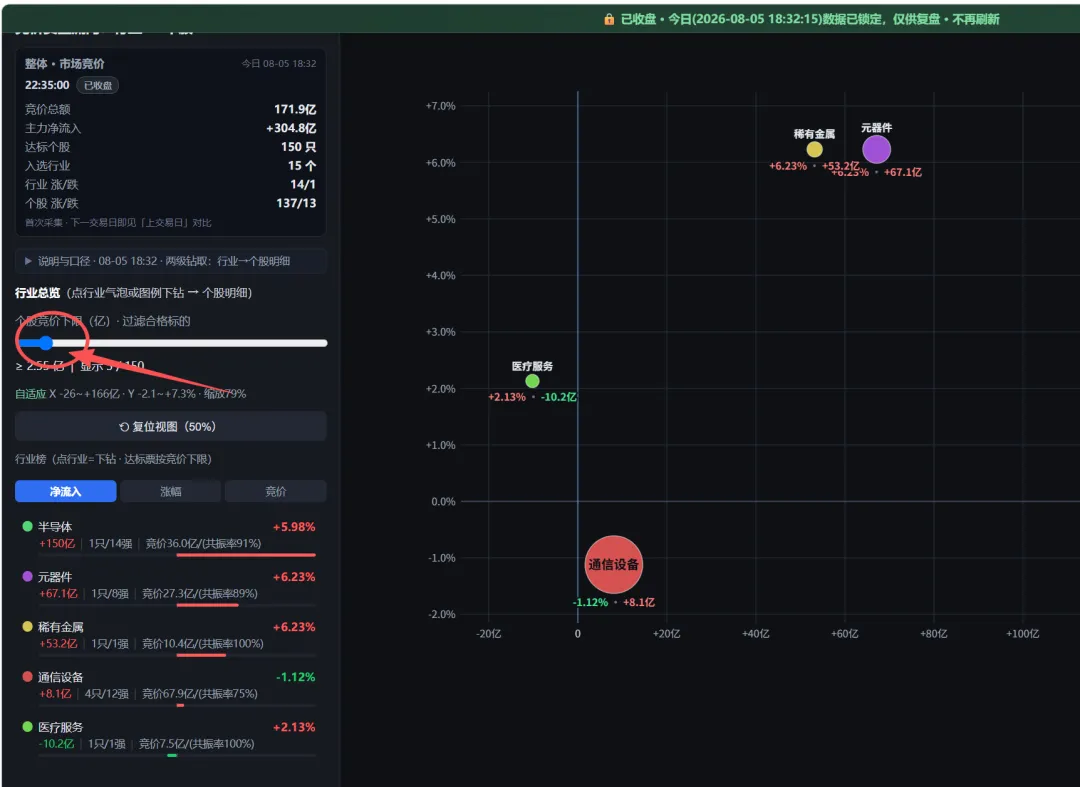Click the +8.1亿 inflow in 通信设备 list row
This screenshot has height=787, width=1080.
coord(55,693)
